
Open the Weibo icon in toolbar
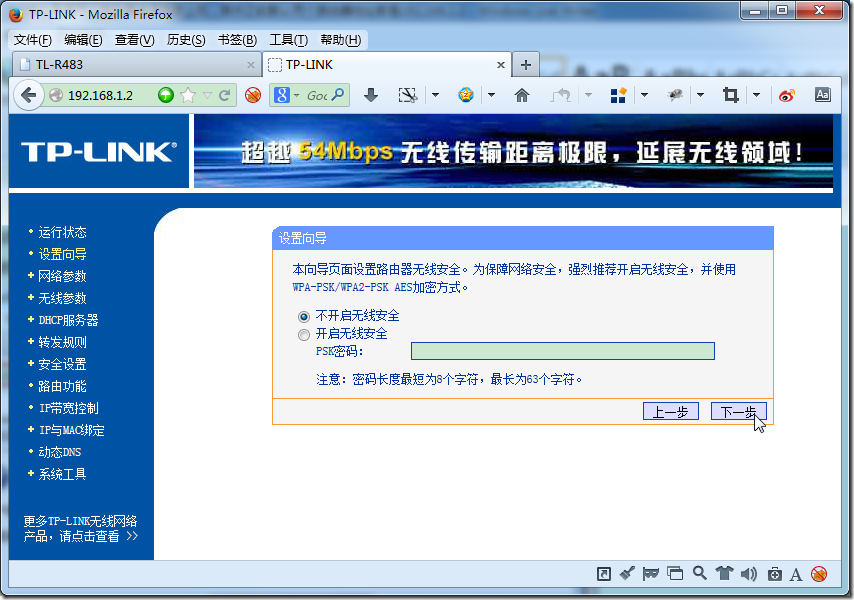pyautogui.click(x=786, y=96)
